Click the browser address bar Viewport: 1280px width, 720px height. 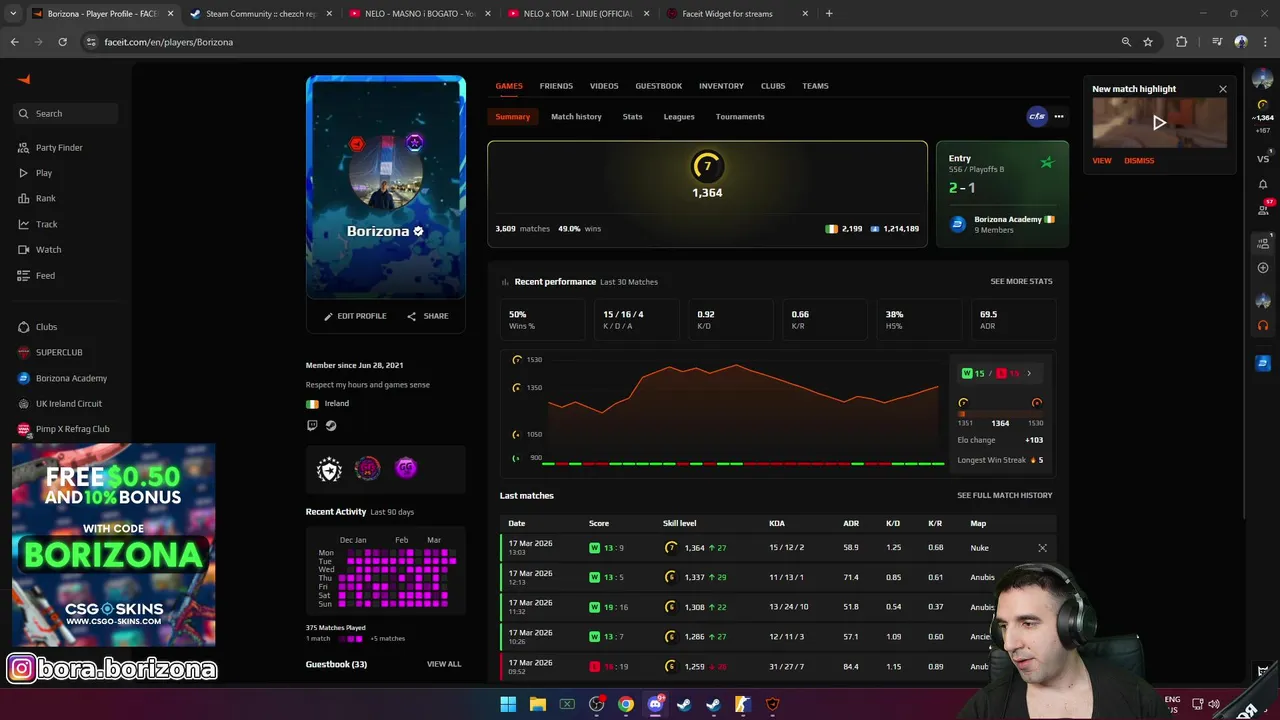pos(600,42)
